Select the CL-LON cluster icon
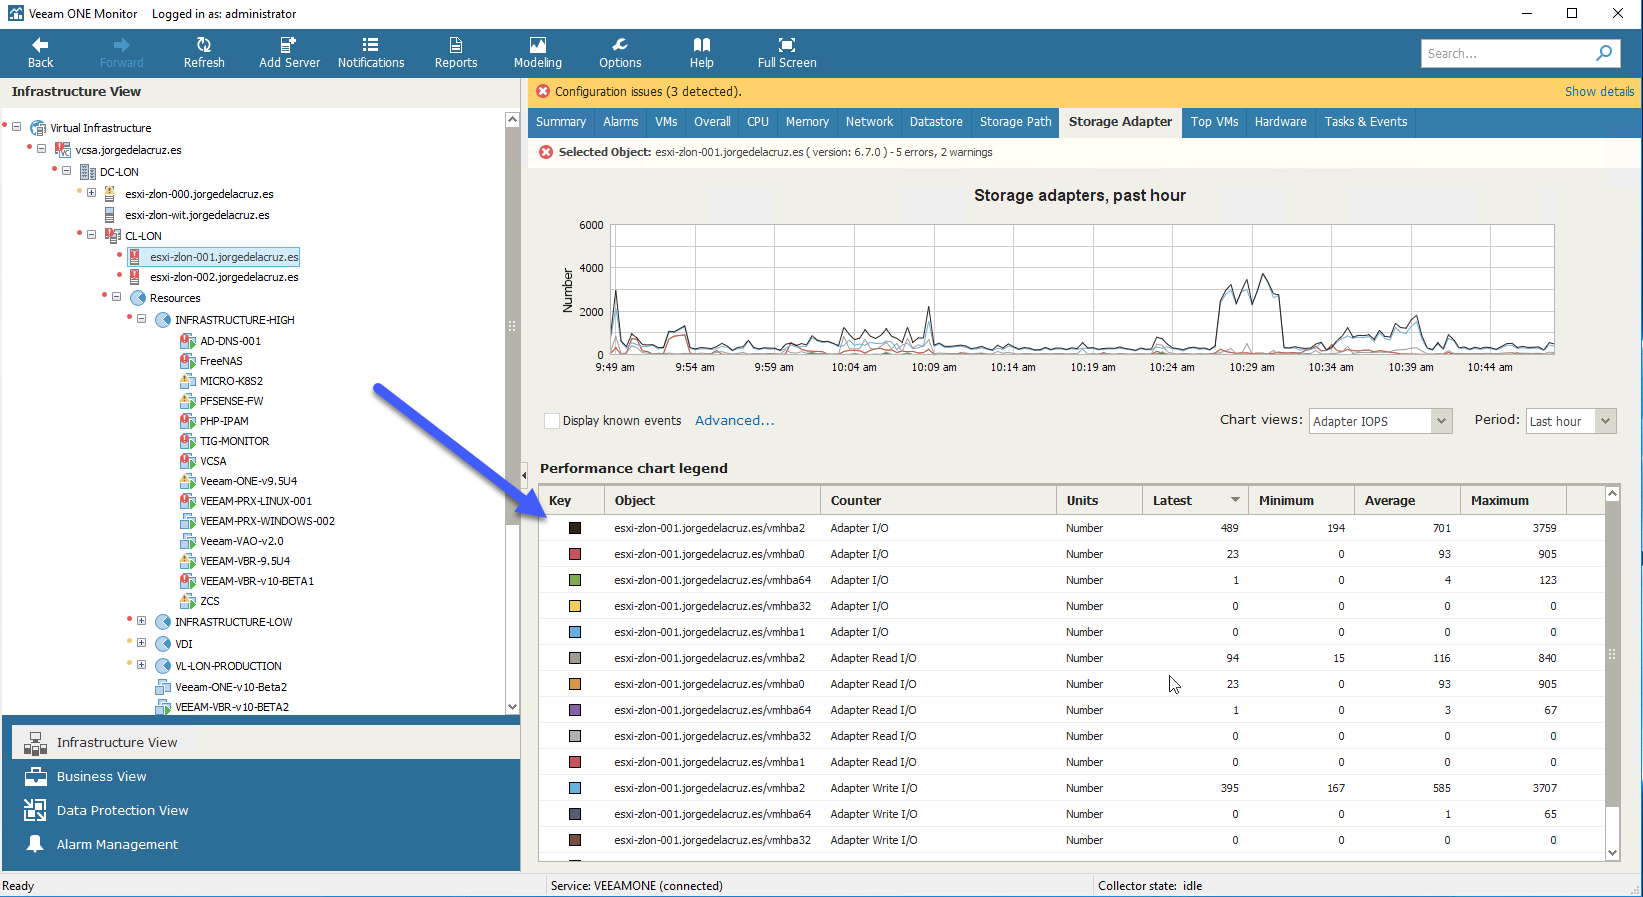The width and height of the screenshot is (1643, 897). click(x=113, y=236)
